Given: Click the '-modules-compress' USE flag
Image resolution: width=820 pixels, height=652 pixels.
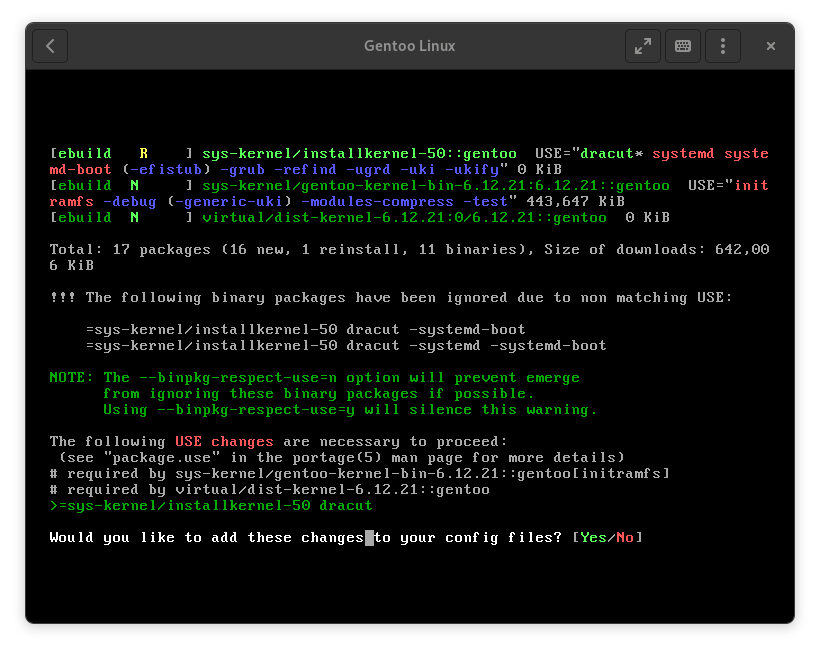Looking at the screenshot, I should coord(377,201).
